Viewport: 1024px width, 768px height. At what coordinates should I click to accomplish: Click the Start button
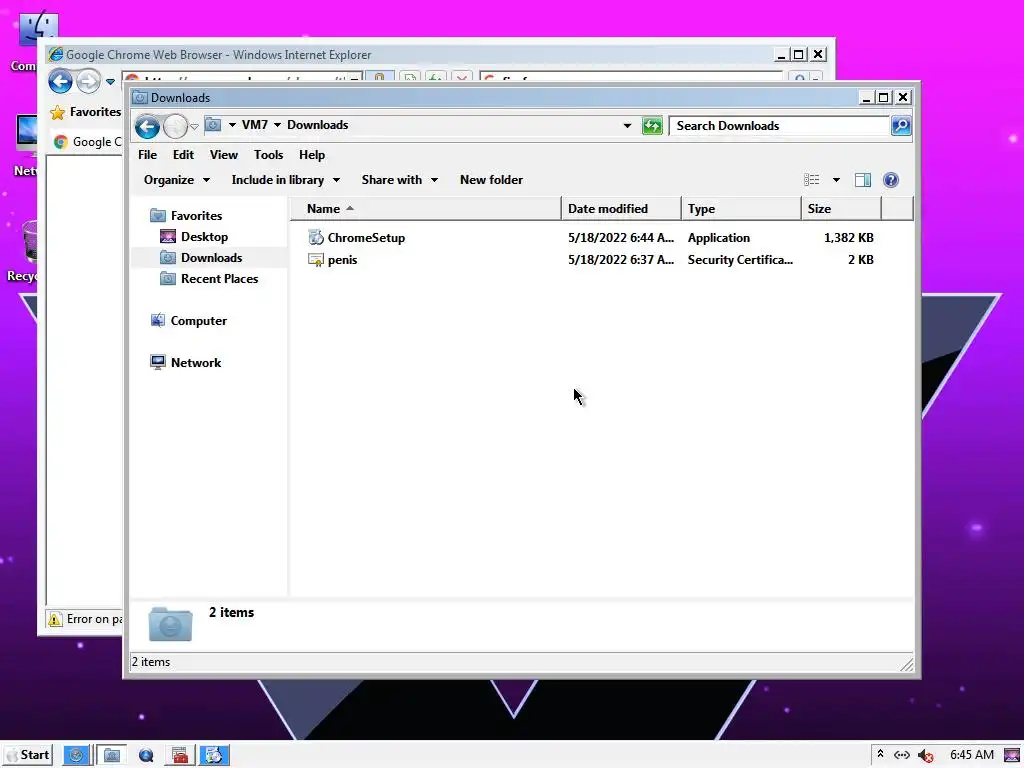click(27, 756)
